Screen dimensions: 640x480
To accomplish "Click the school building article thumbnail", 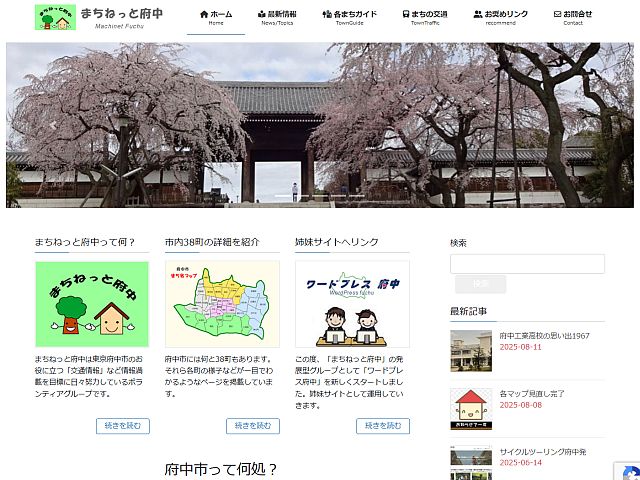I will click(471, 350).
